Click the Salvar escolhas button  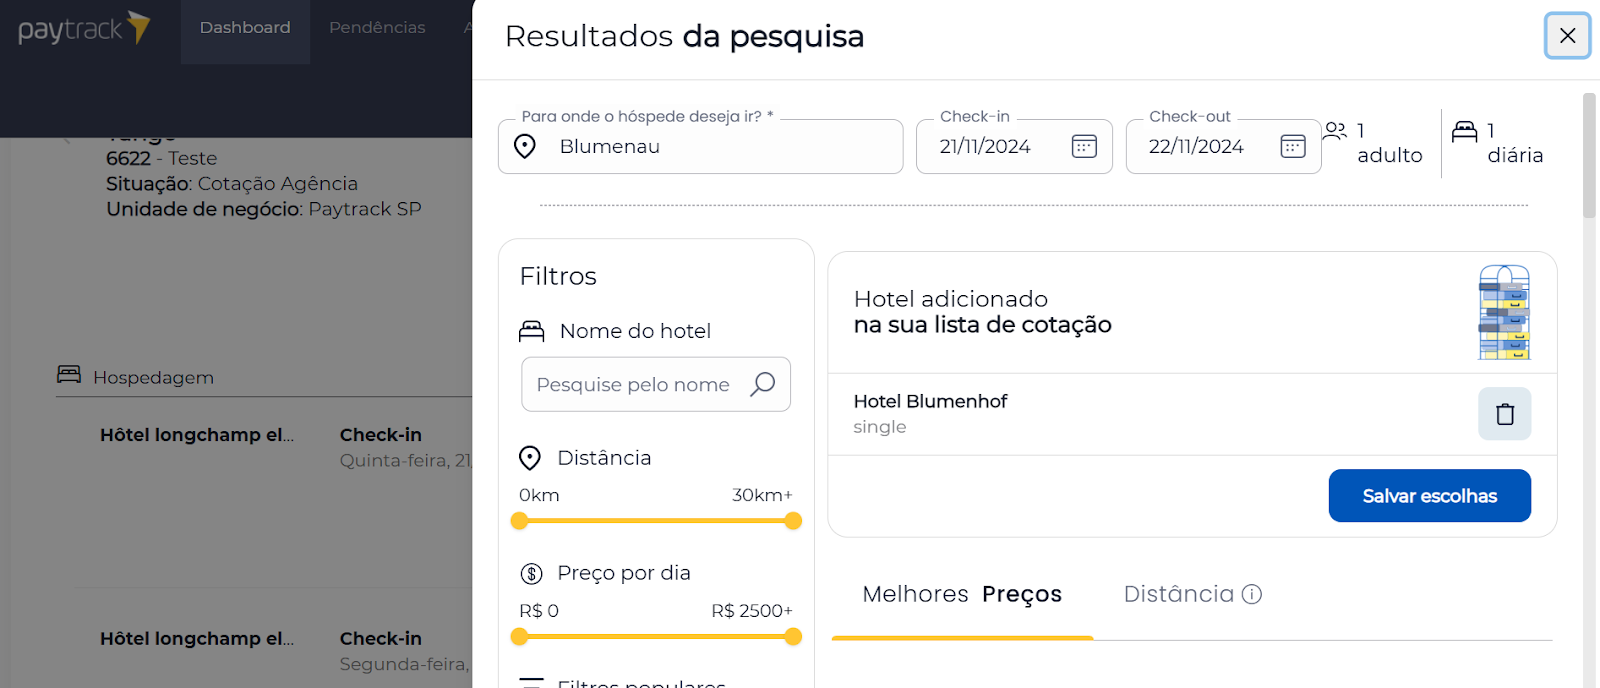click(1430, 496)
